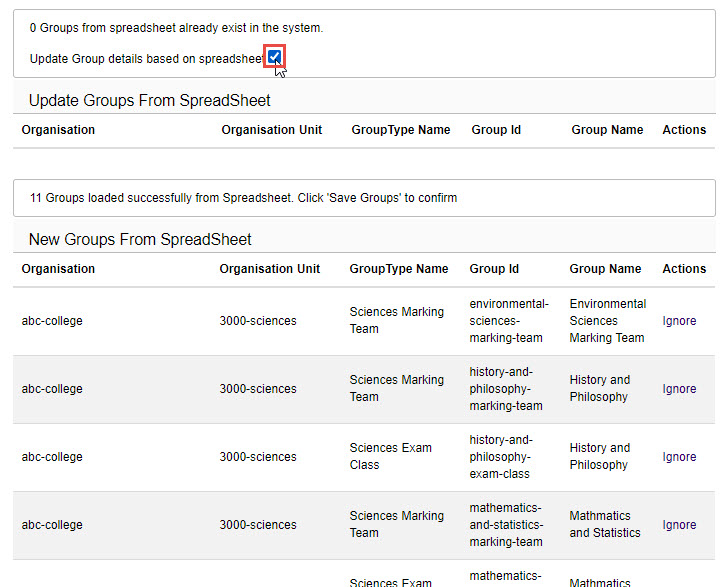723x587 pixels.
Task: Uncheck the Update Group details based on spreadsheet checkbox
Action: click(274, 58)
